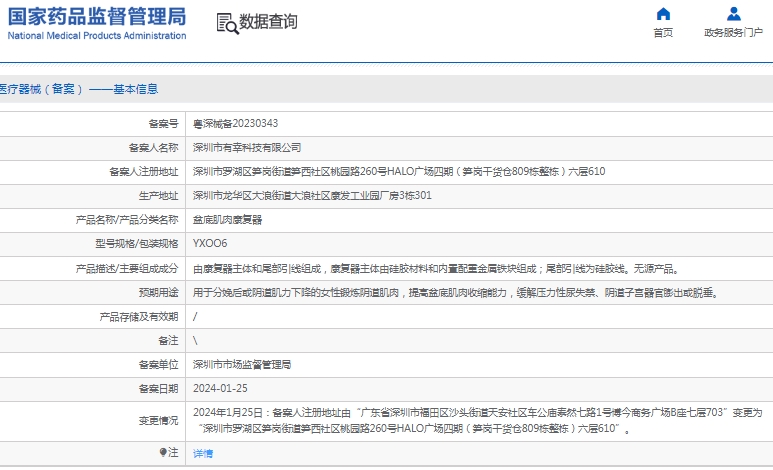Click the 变更情况 row label
Screen dimensions: 773x470
coord(158,421)
